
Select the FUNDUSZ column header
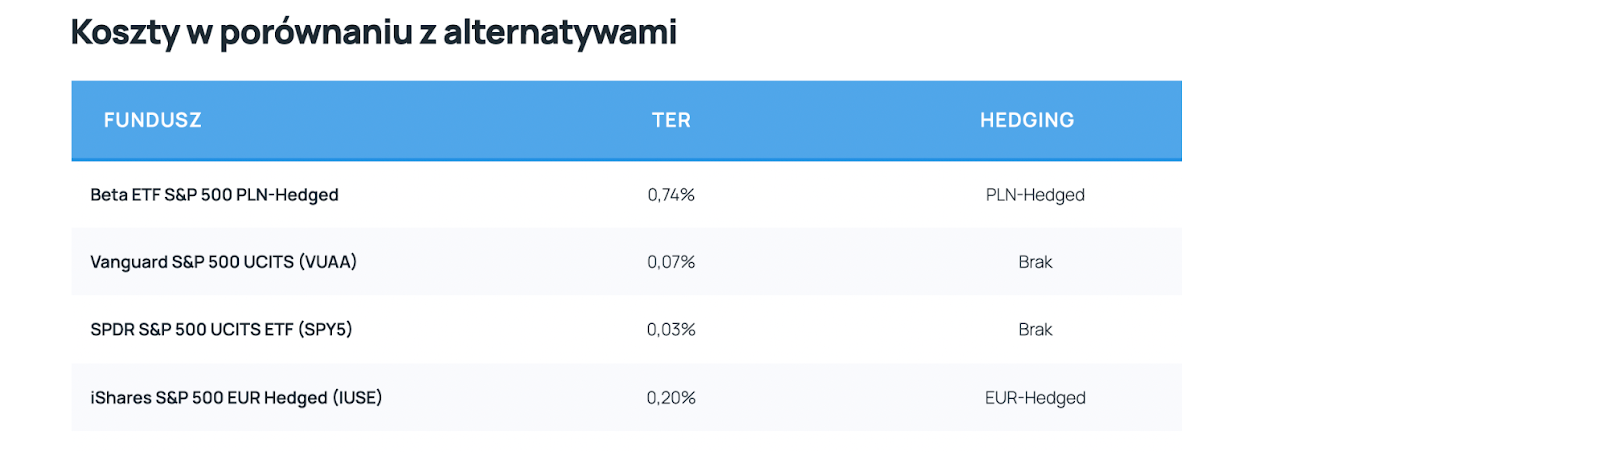pyautogui.click(x=153, y=120)
